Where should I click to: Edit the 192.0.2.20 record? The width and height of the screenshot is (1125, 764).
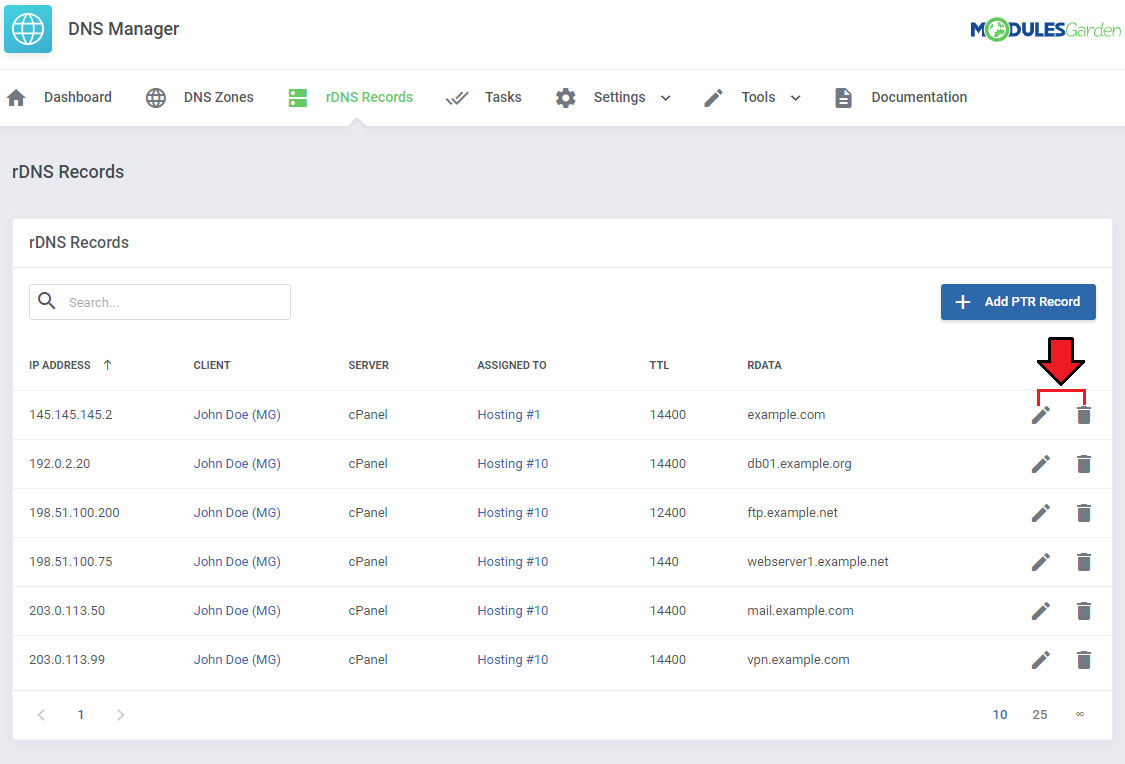(x=1041, y=464)
